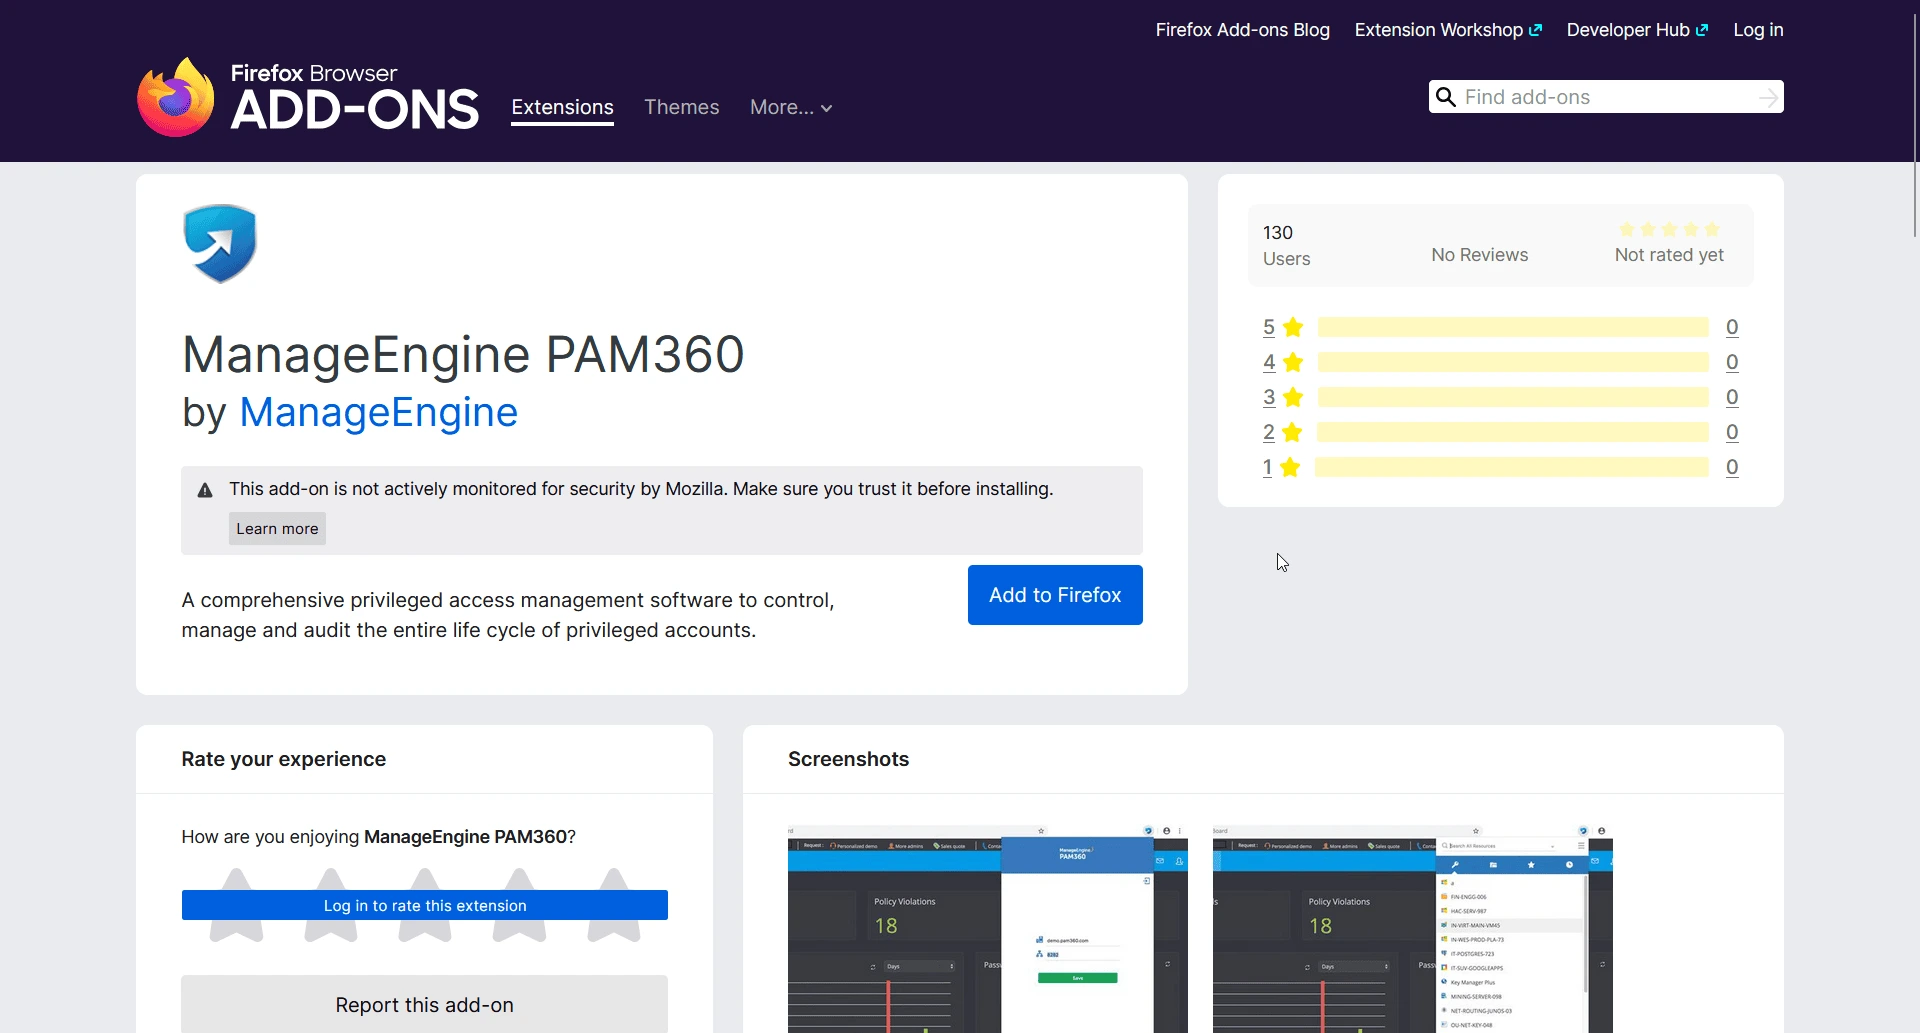The image size is (1920, 1033).
Task: Click the search submit arrow icon
Action: pos(1768,97)
